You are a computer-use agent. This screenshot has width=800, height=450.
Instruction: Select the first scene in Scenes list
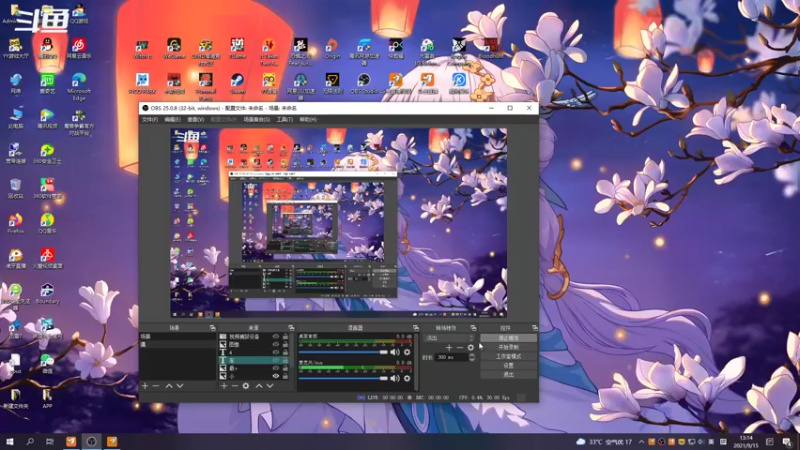(x=178, y=337)
